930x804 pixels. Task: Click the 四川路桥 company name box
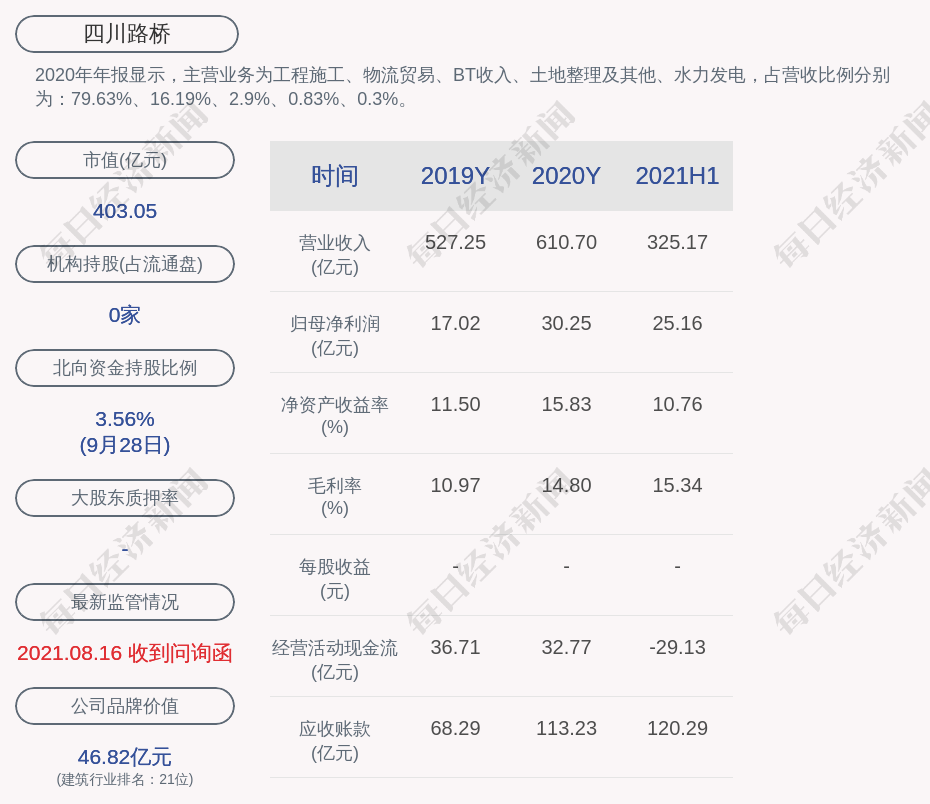[x=125, y=33]
